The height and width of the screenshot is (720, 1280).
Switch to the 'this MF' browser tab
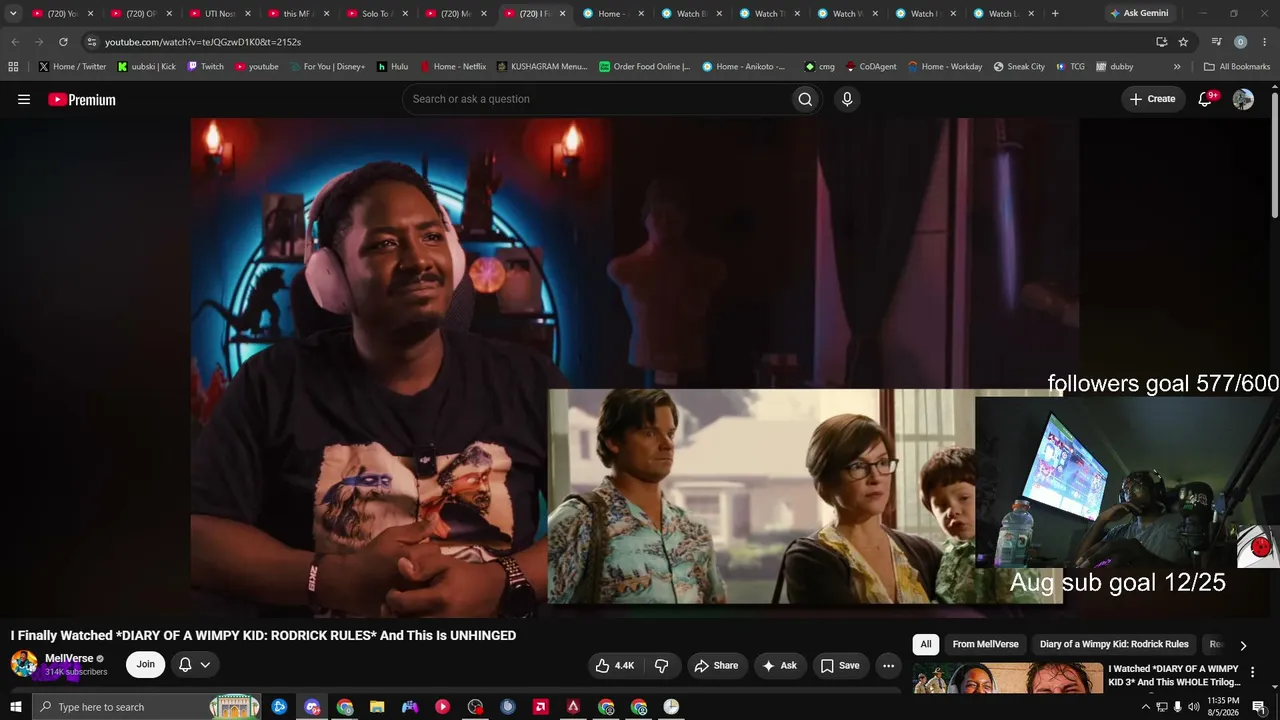[297, 14]
